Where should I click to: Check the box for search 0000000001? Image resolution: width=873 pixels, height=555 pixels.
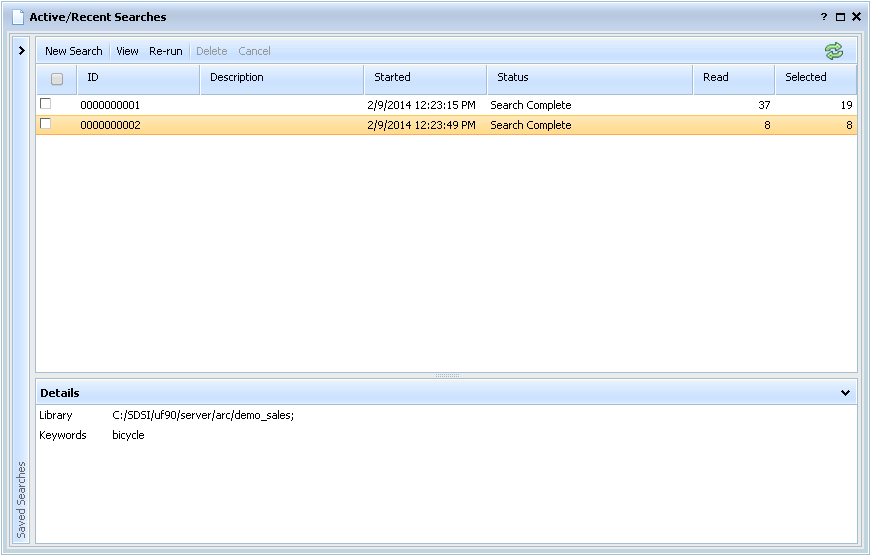point(45,104)
